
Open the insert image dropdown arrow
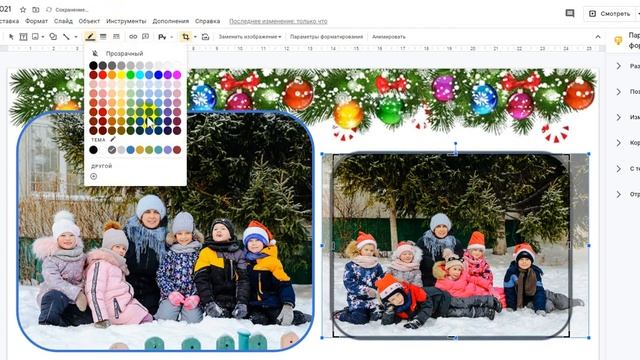click(42, 37)
